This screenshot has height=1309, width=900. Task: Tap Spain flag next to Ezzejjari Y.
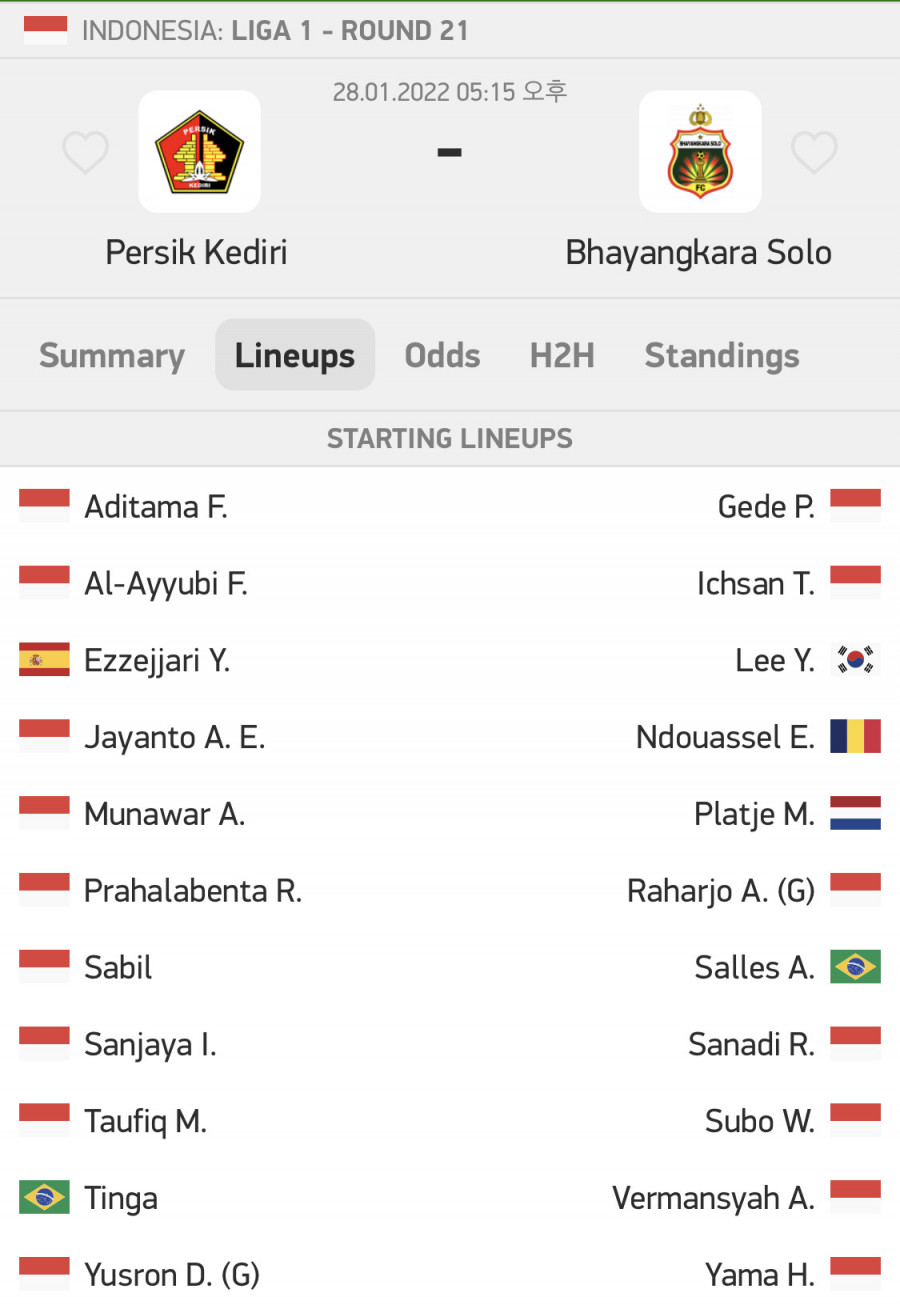click(x=44, y=660)
